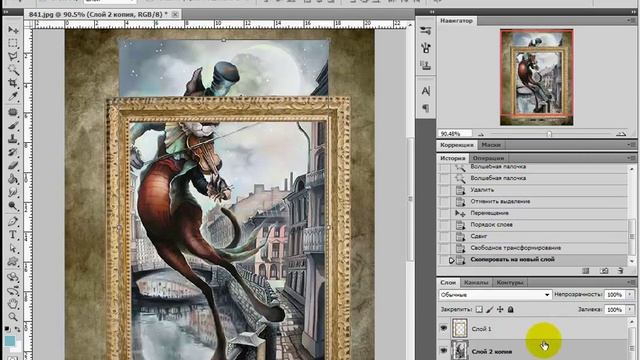Select the Zoom tool in toolbox
The width and height of the screenshot is (640, 360).
13,317
